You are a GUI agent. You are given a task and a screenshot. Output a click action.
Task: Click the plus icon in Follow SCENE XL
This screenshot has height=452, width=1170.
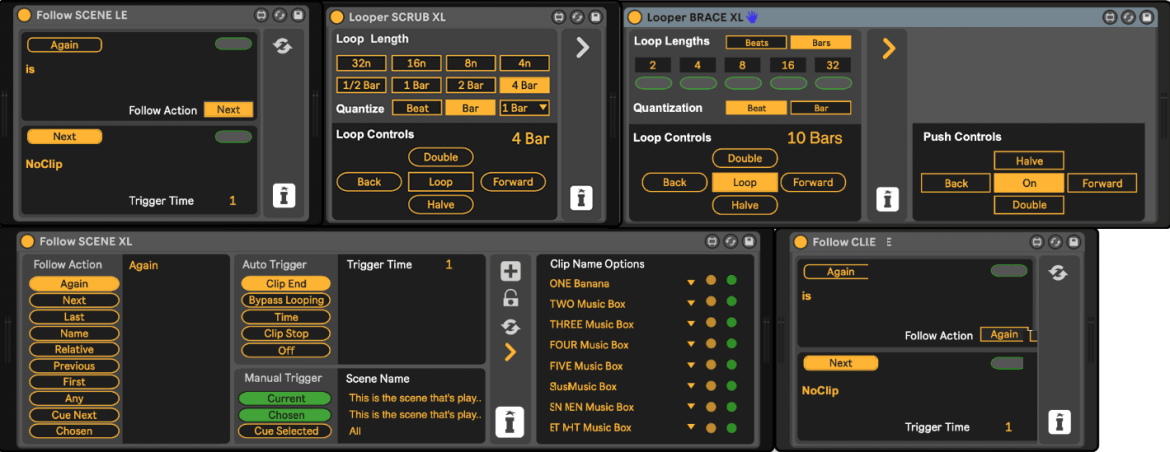point(510,271)
